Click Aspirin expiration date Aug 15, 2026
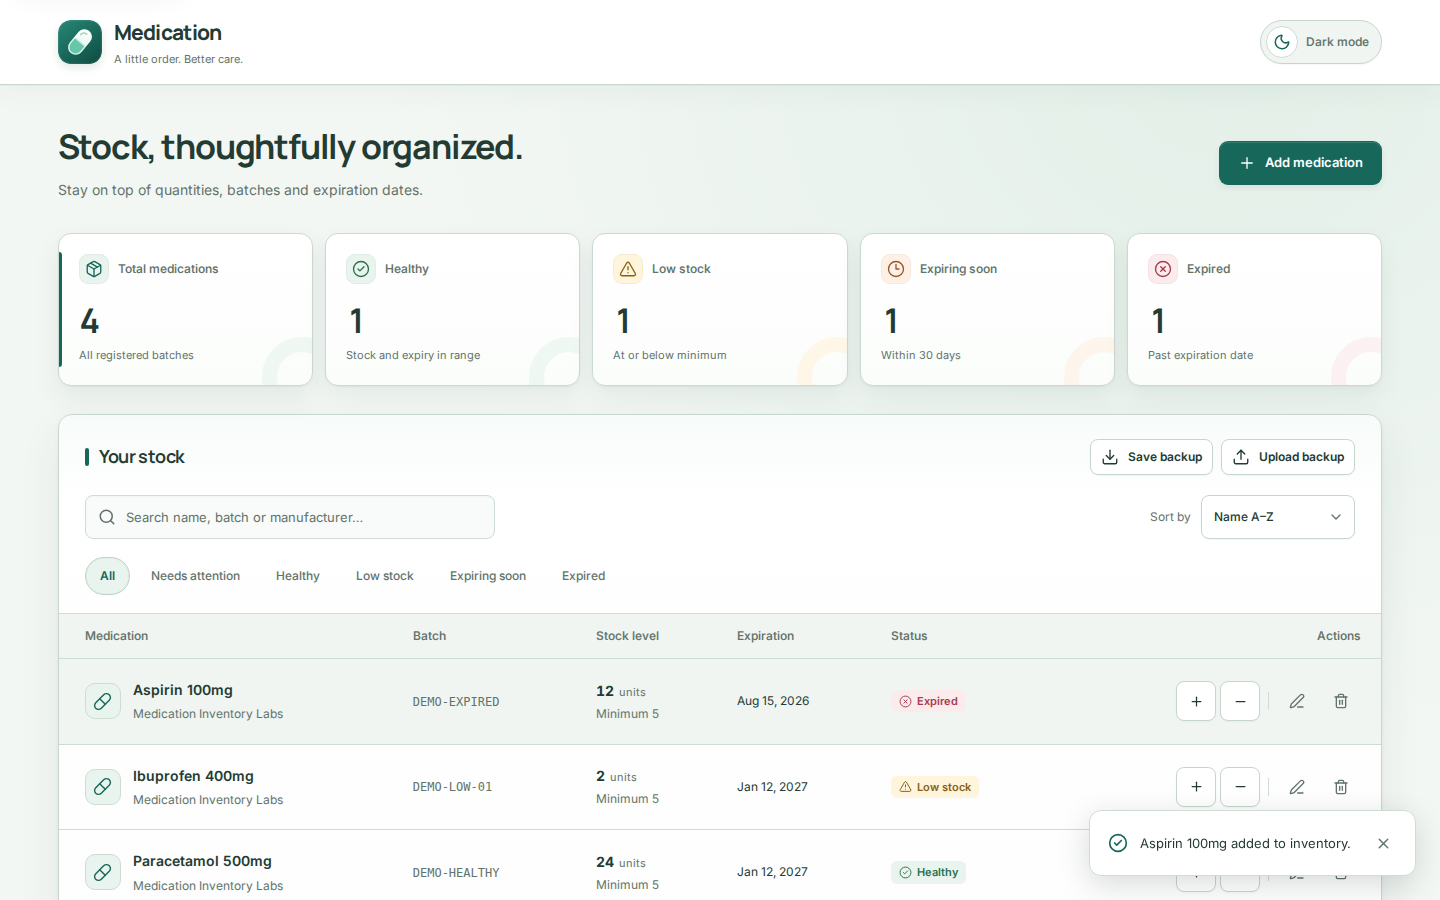Viewport: 1440px width, 900px height. tap(773, 701)
